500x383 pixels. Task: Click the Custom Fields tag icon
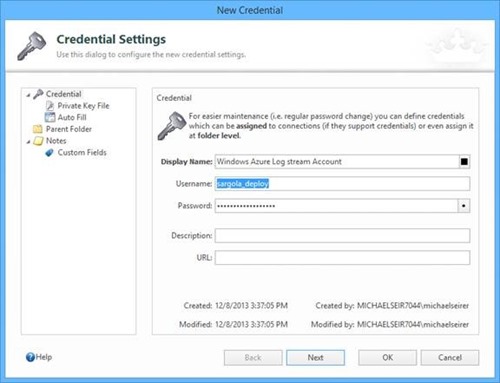click(49, 153)
